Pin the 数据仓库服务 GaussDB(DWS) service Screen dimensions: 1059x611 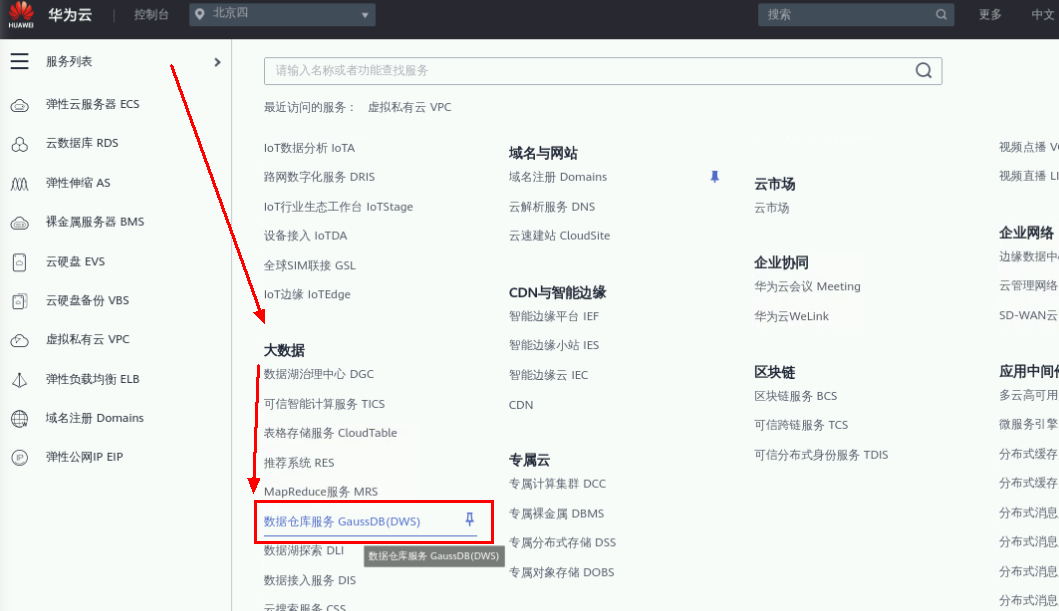click(x=469, y=519)
